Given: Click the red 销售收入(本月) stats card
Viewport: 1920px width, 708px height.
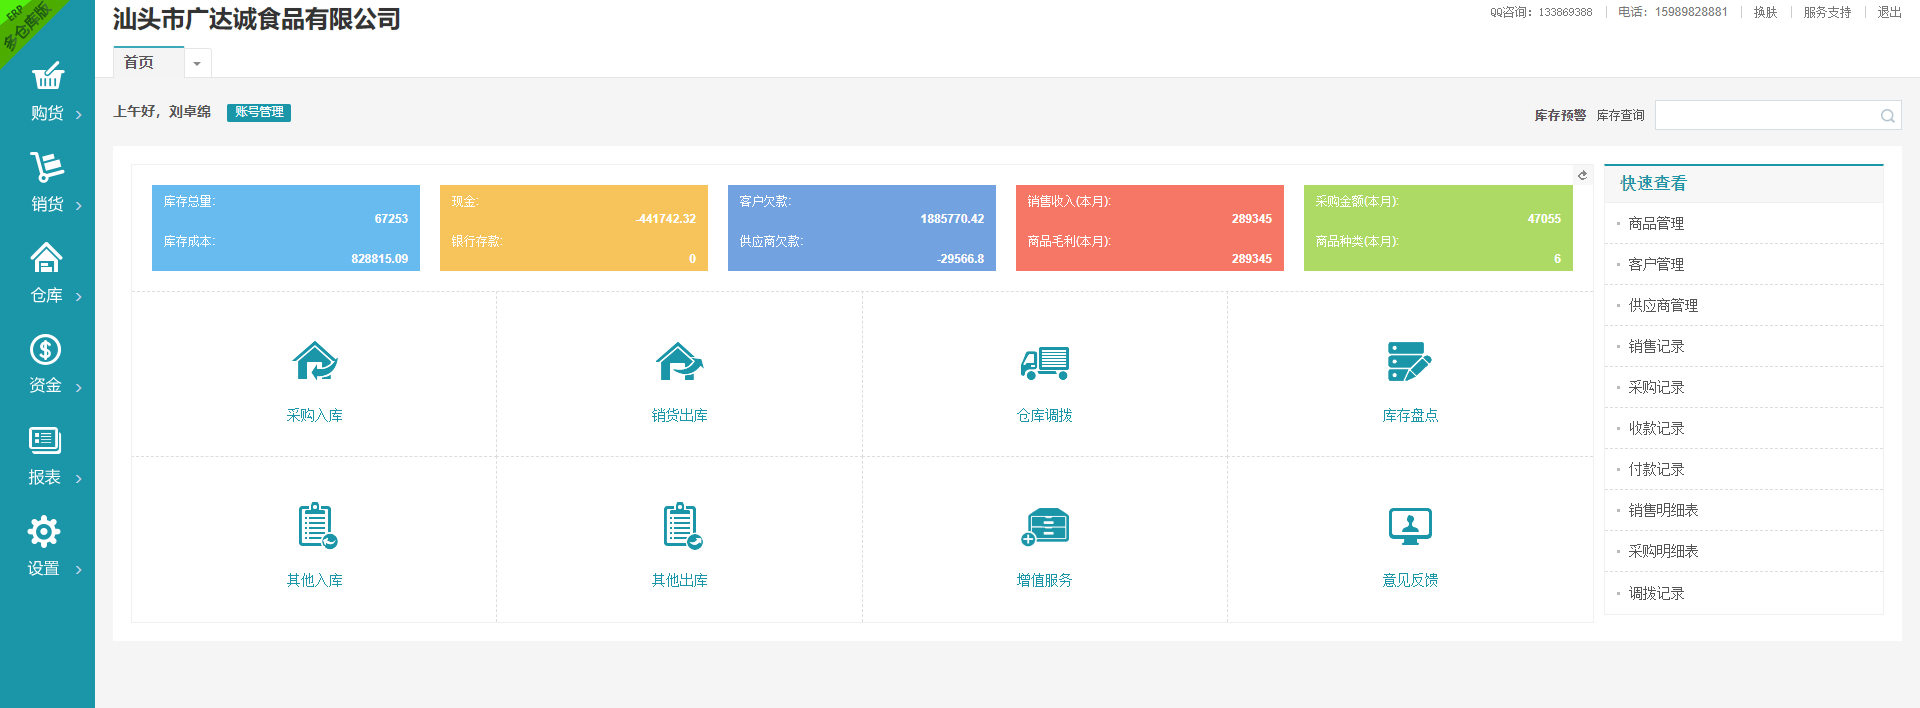Looking at the screenshot, I should point(1150,228).
